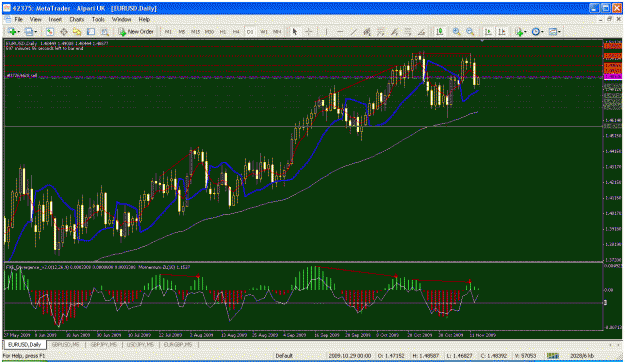Zoom in on the chart
Screen dimensions: 625x362
pyautogui.click(x=457, y=31)
